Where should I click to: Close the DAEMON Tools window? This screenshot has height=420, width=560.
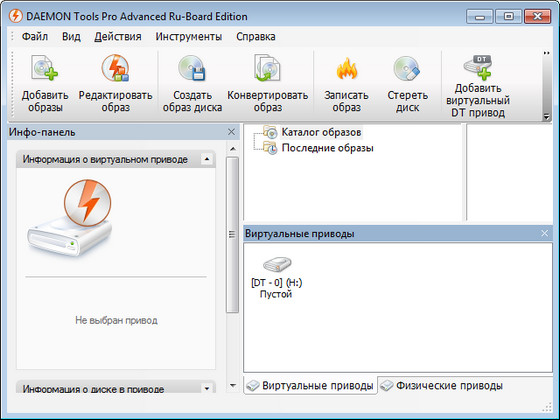pos(538,16)
